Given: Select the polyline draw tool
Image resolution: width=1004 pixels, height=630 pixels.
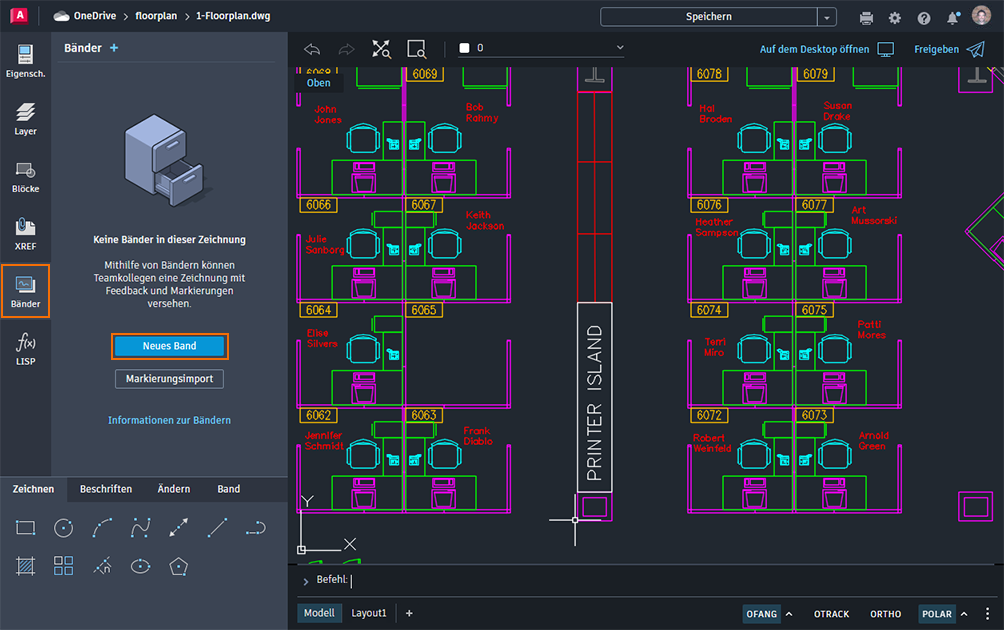Looking at the screenshot, I should pyautogui.click(x=255, y=528).
